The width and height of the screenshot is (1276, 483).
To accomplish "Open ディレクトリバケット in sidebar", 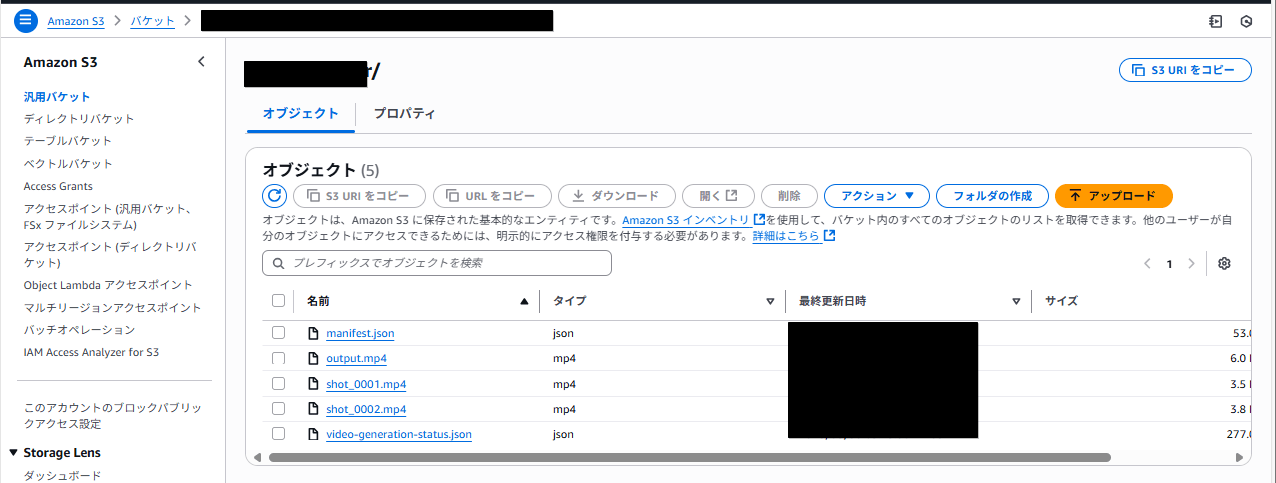I will [x=79, y=119].
